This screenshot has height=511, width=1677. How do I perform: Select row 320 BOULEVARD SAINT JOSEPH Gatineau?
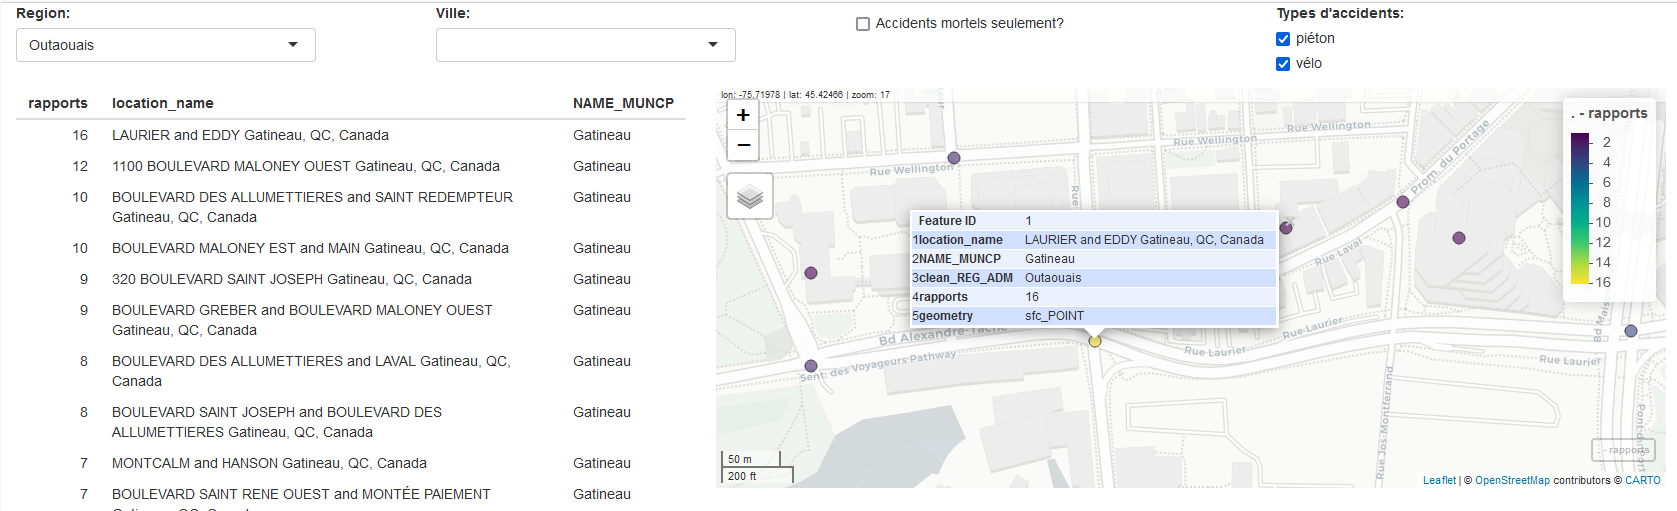tap(351, 279)
